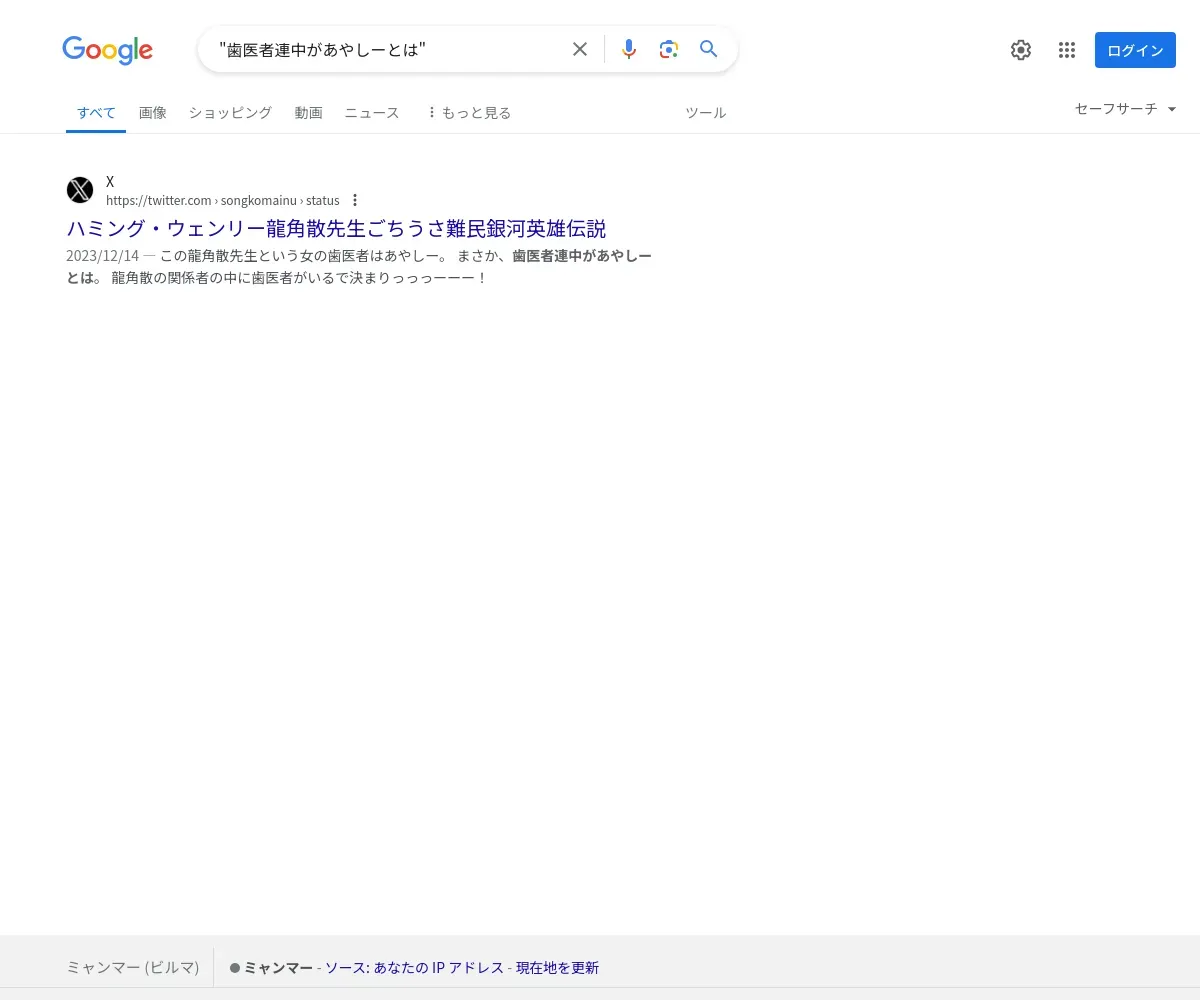Switch to the 動画 tab
This screenshot has width=1200, height=1000.
308,113
